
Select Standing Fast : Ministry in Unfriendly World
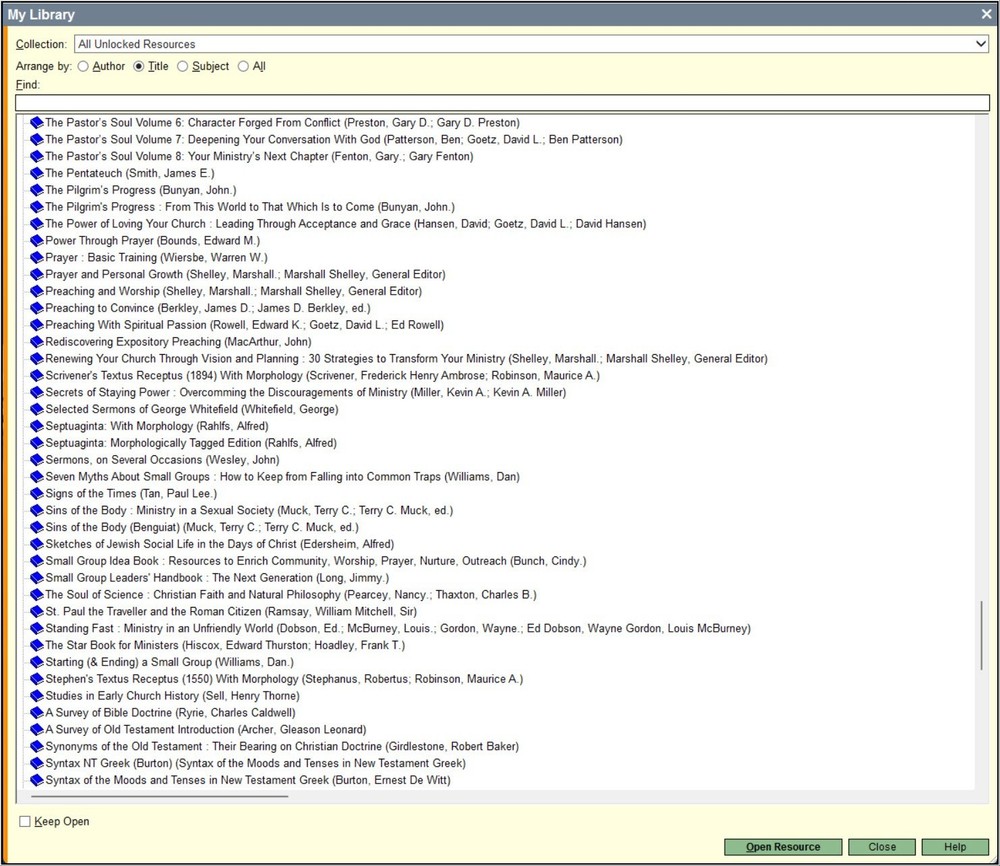pyautogui.click(x=398, y=629)
